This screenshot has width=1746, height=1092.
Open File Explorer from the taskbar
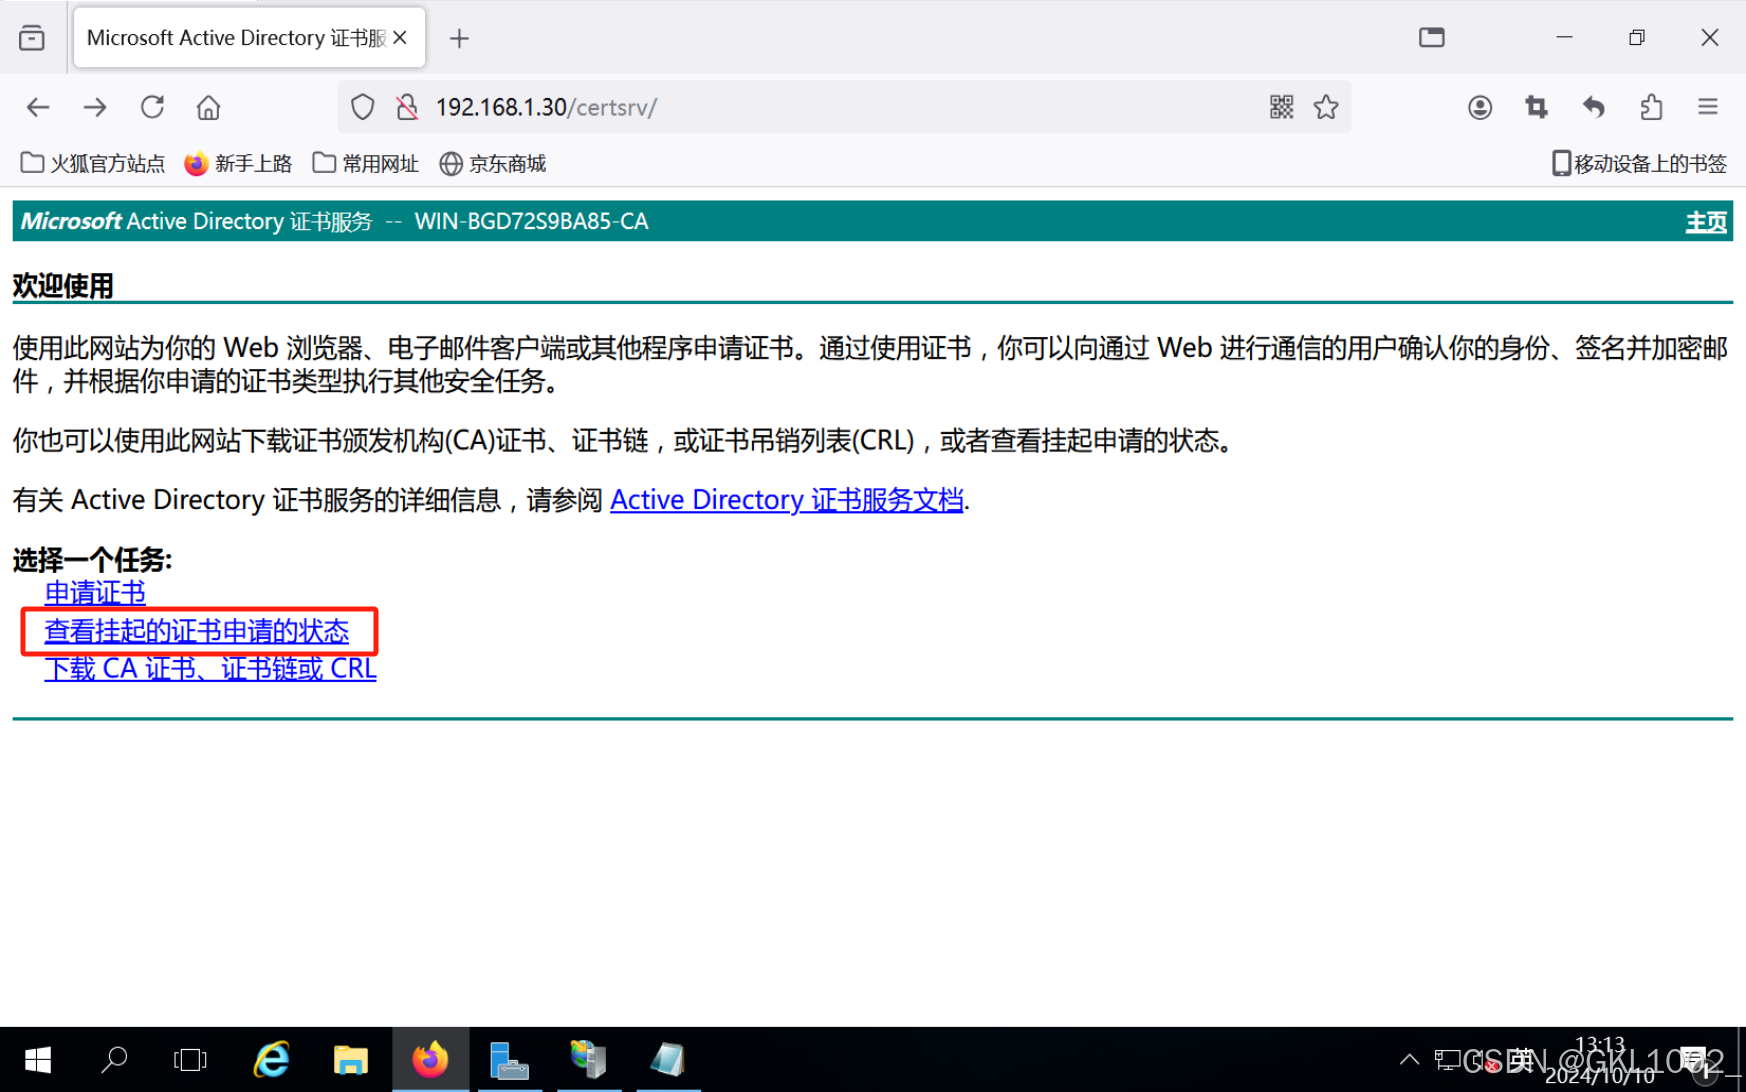coord(350,1060)
